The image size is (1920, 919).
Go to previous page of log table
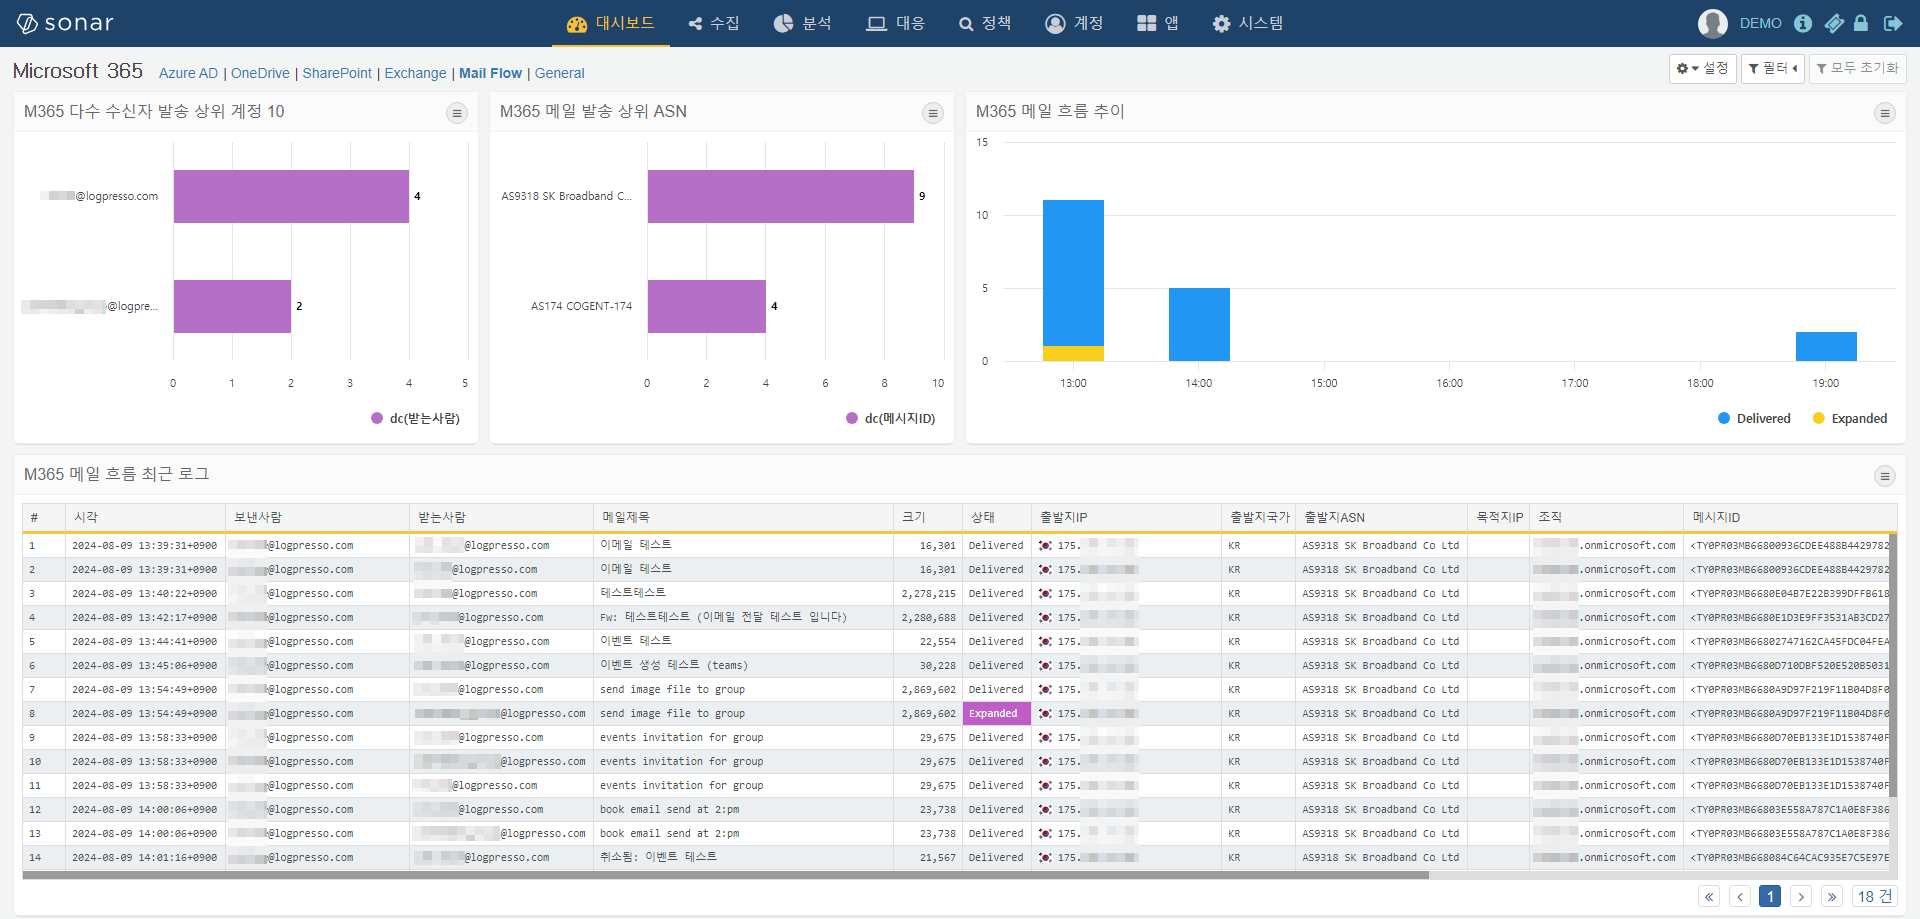pyautogui.click(x=1740, y=896)
